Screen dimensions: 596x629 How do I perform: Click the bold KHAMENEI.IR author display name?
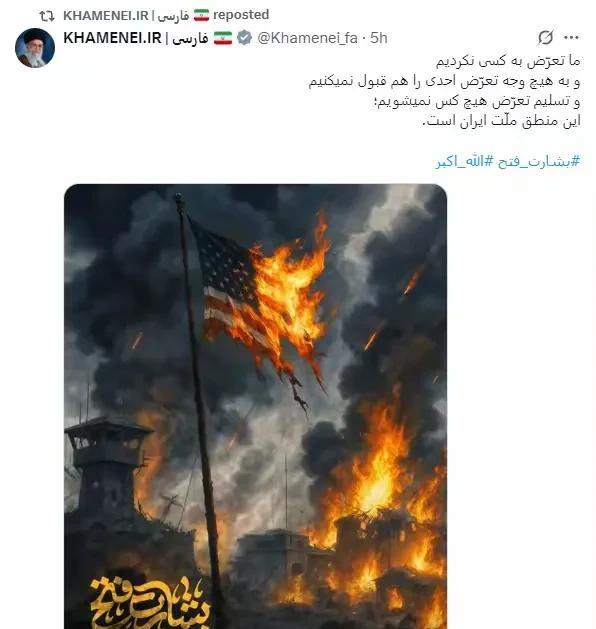click(x=112, y=38)
